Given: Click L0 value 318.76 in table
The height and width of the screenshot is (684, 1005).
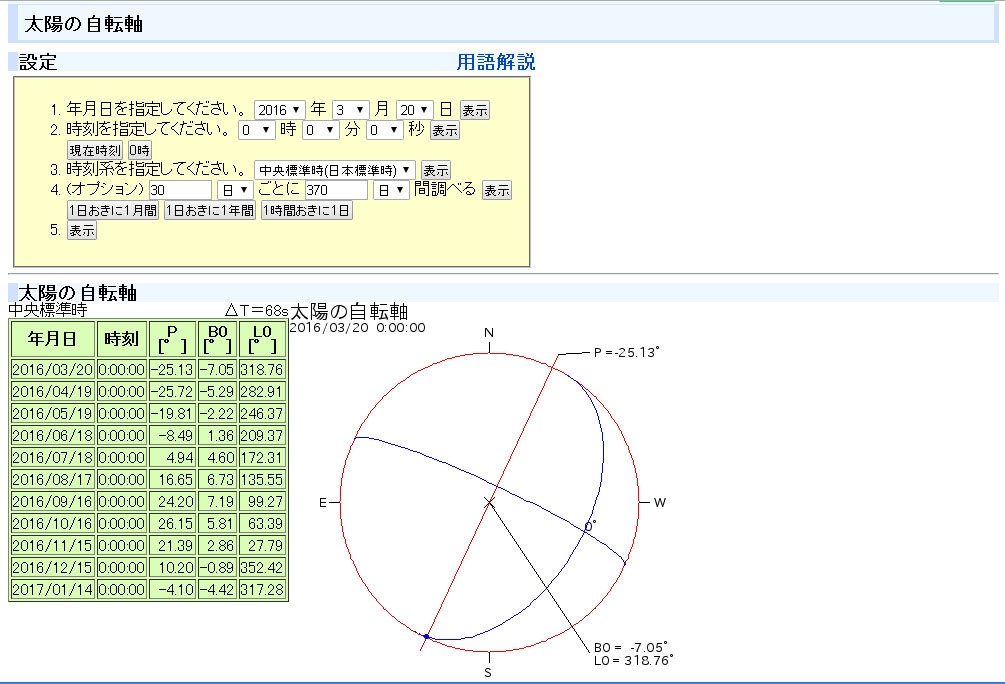Looking at the screenshot, I should (262, 369).
